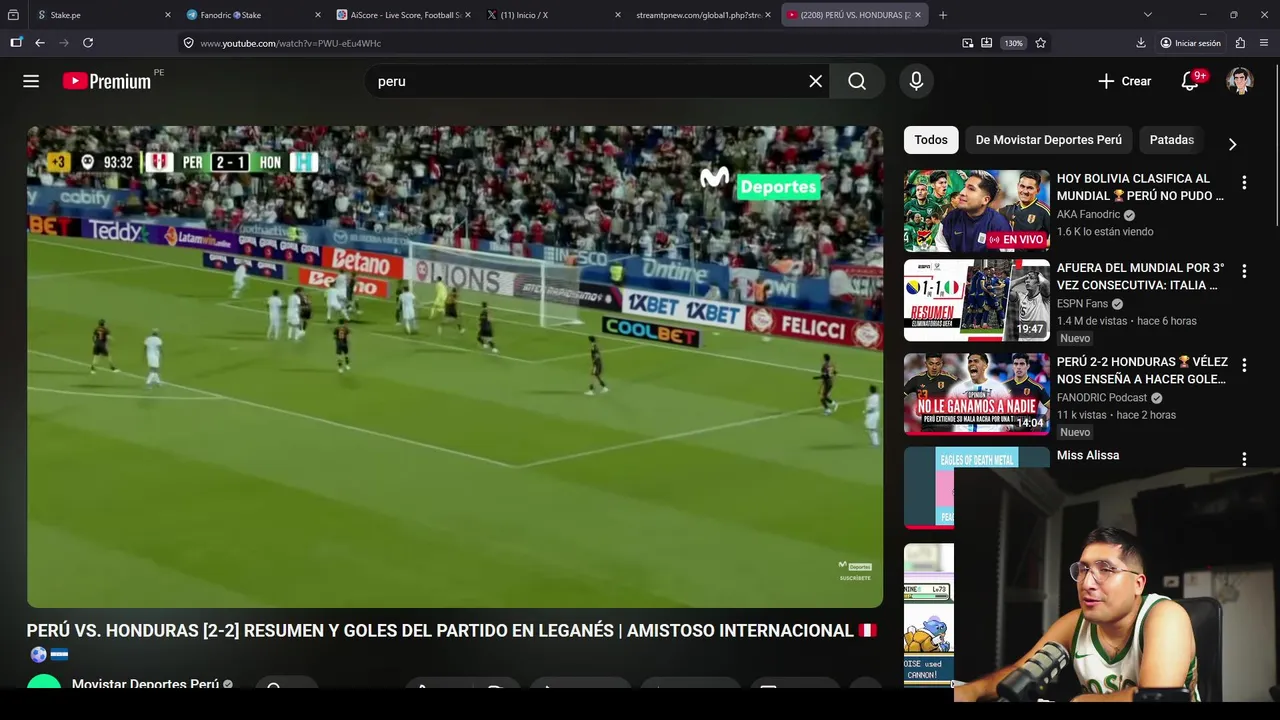
Task: Open browser extensions menu
Action: coord(1241,43)
